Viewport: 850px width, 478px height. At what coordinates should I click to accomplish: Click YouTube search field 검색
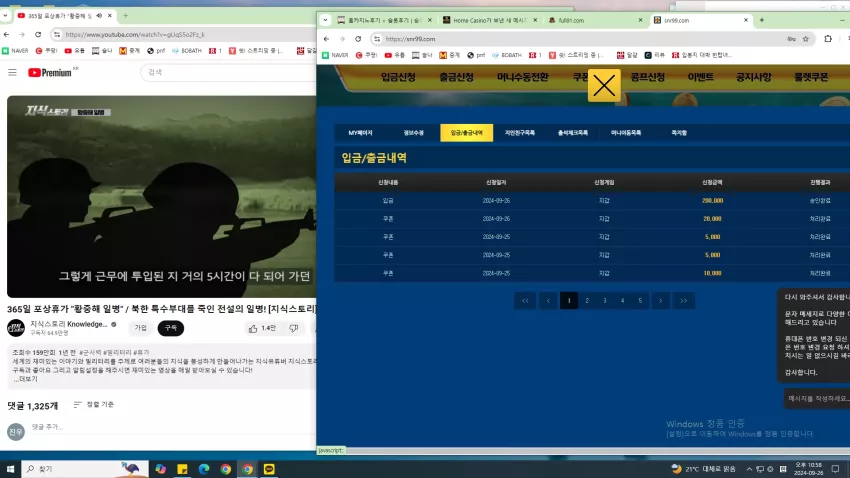click(x=228, y=72)
